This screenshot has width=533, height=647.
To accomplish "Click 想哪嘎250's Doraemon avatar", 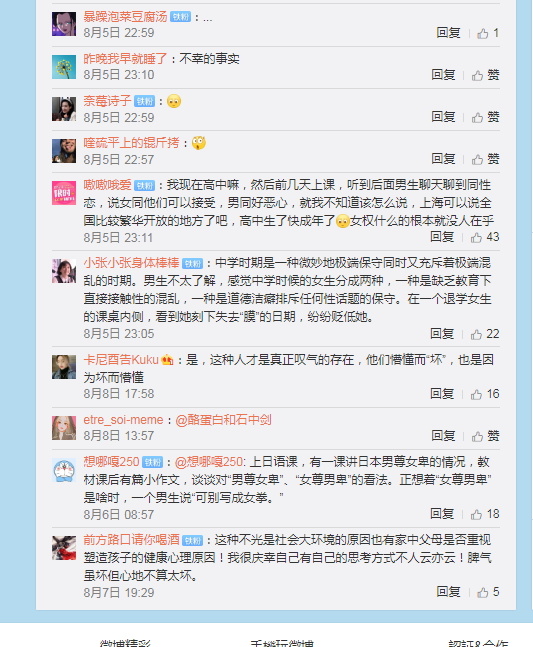I will (64, 470).
